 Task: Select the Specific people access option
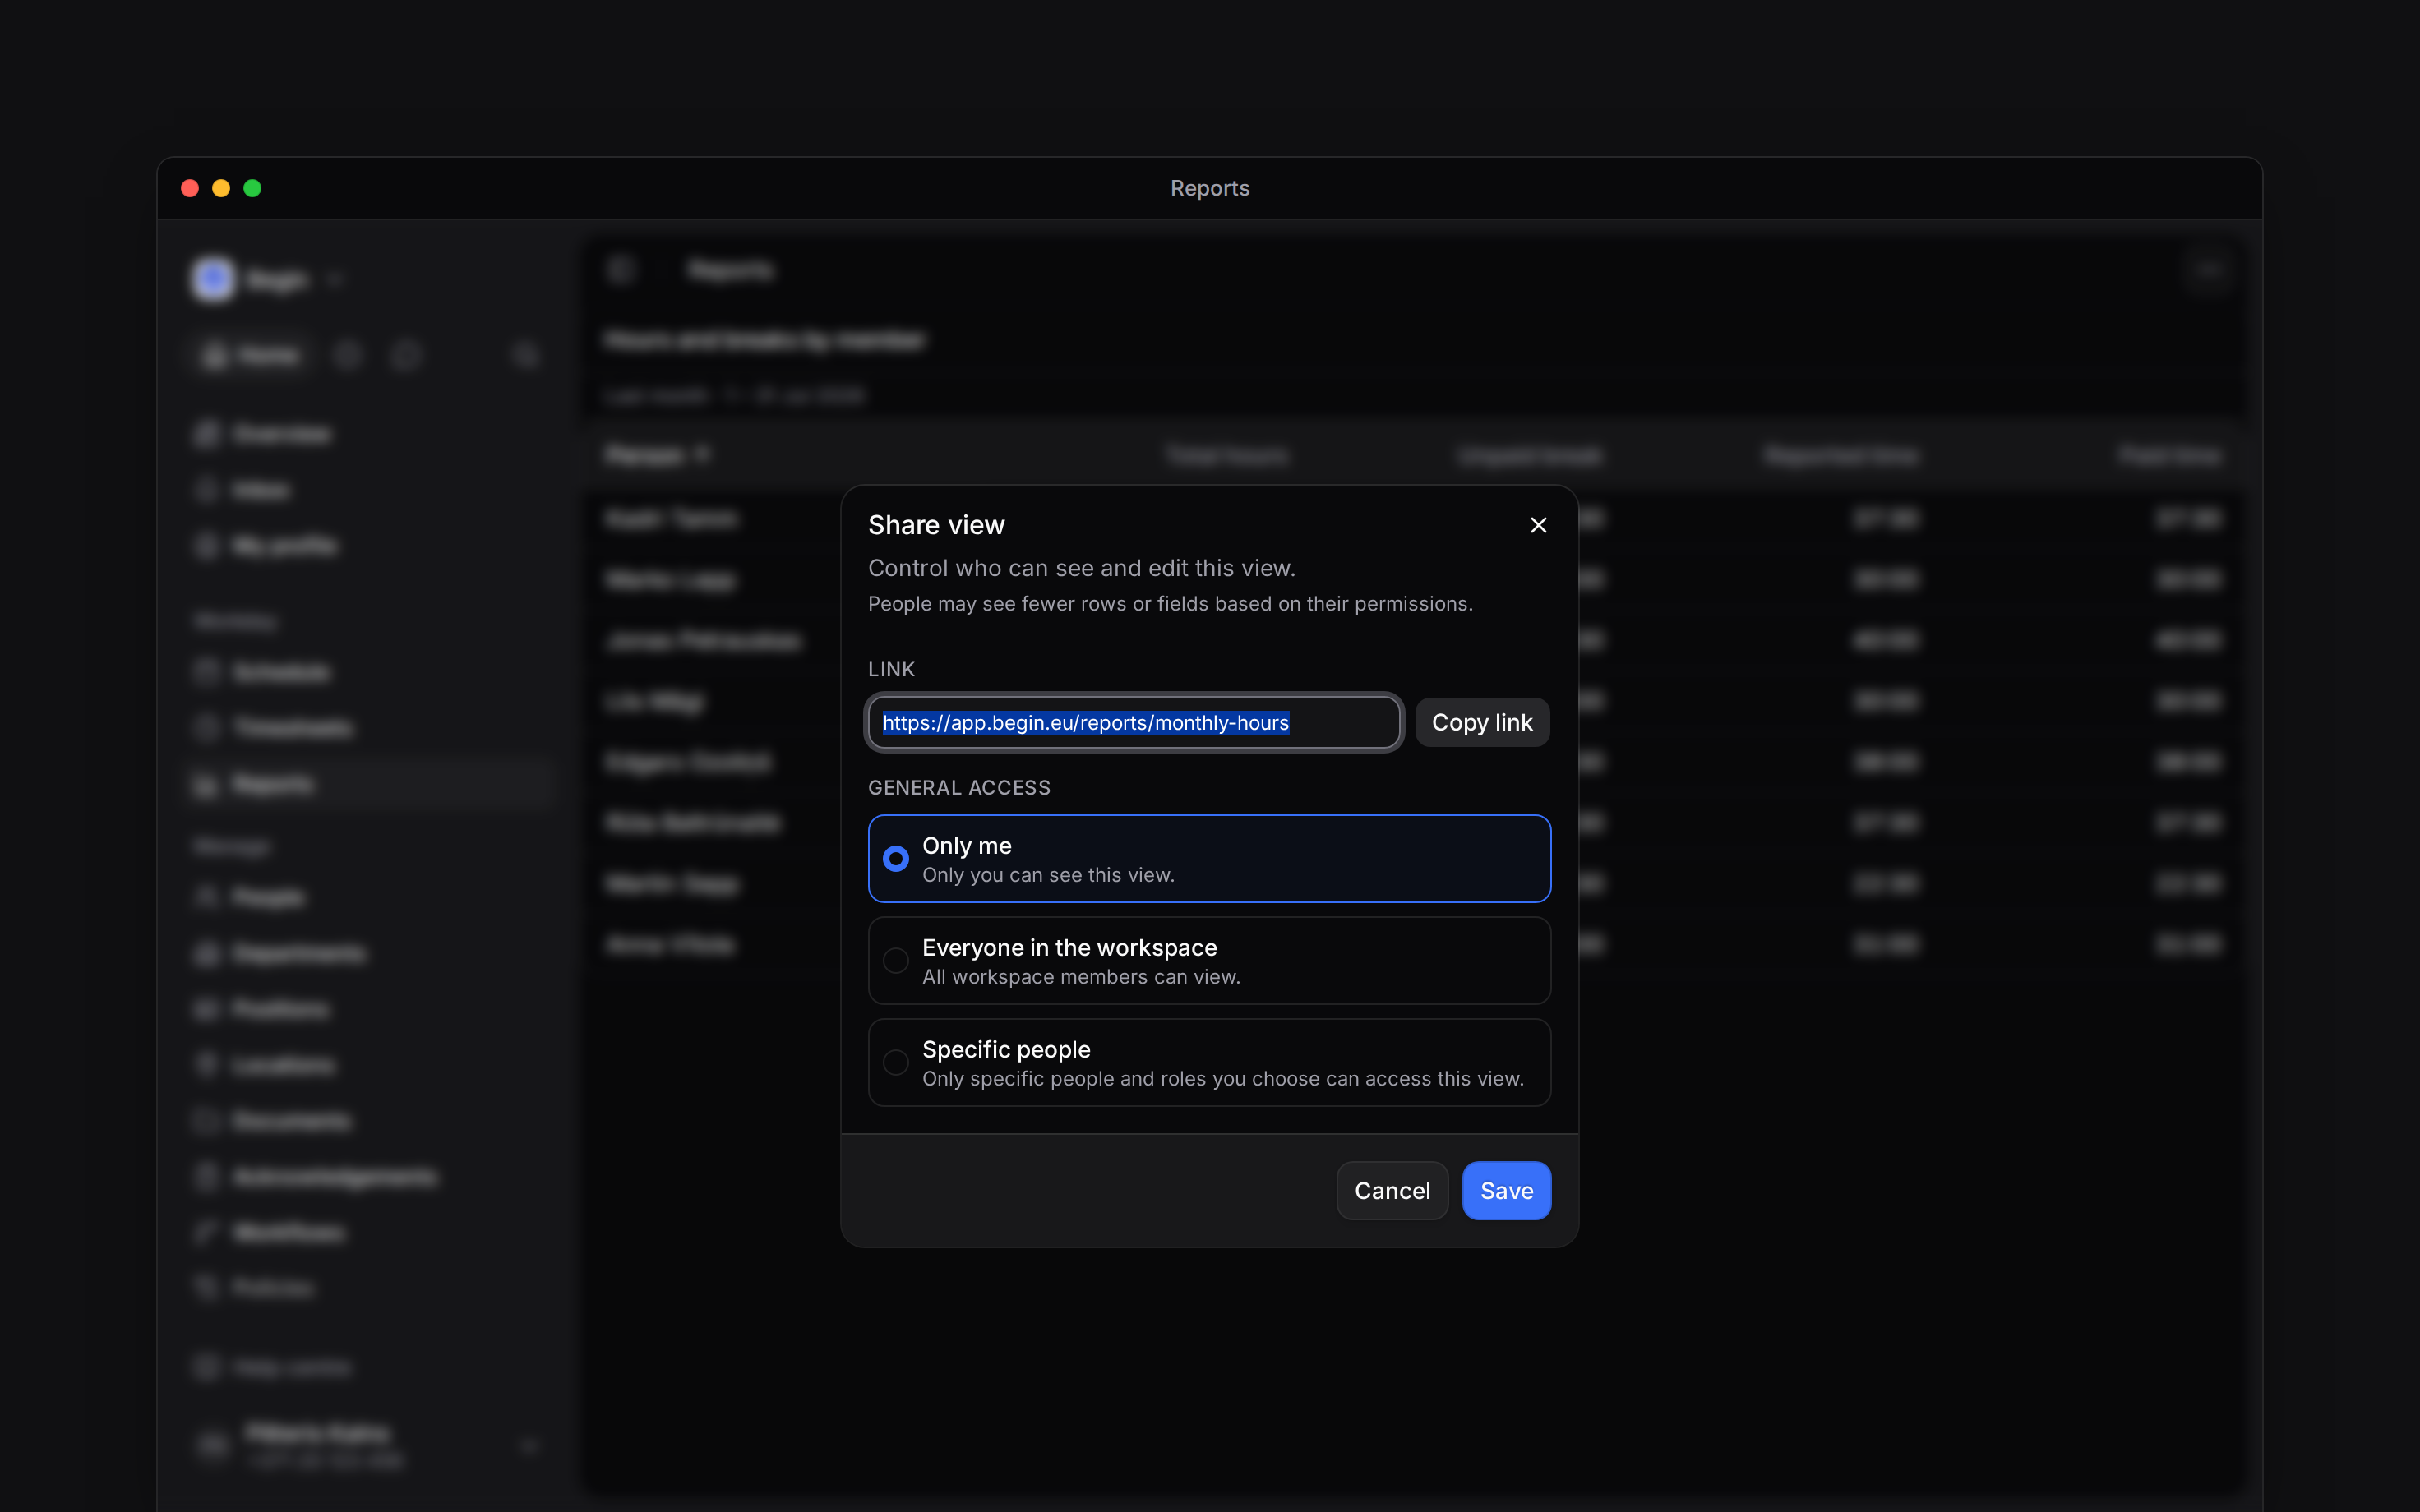click(1209, 1063)
